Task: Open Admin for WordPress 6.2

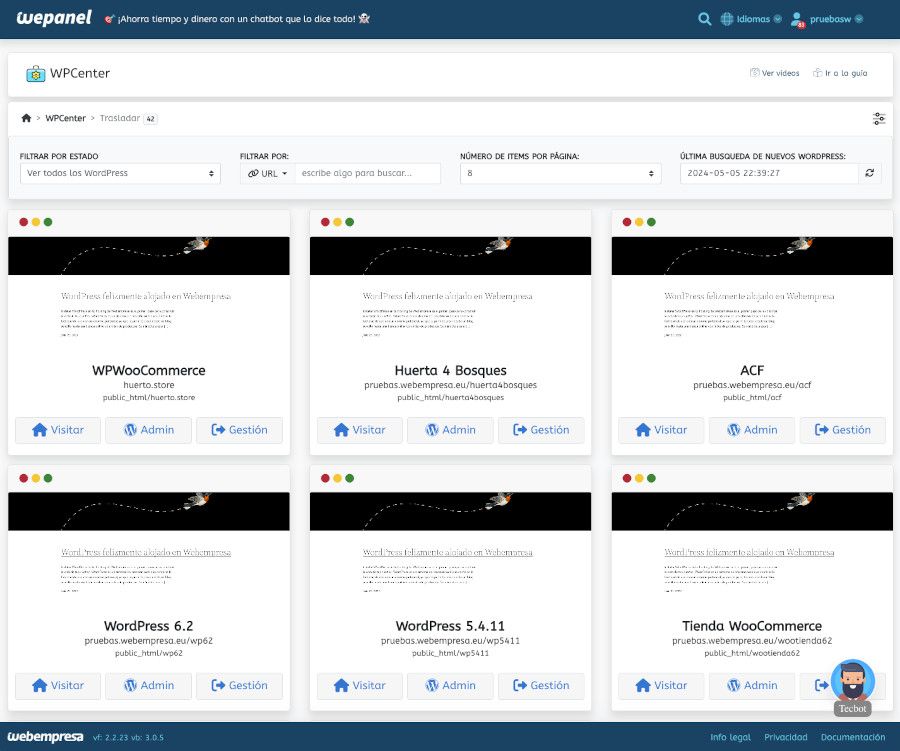Action: pyautogui.click(x=149, y=686)
